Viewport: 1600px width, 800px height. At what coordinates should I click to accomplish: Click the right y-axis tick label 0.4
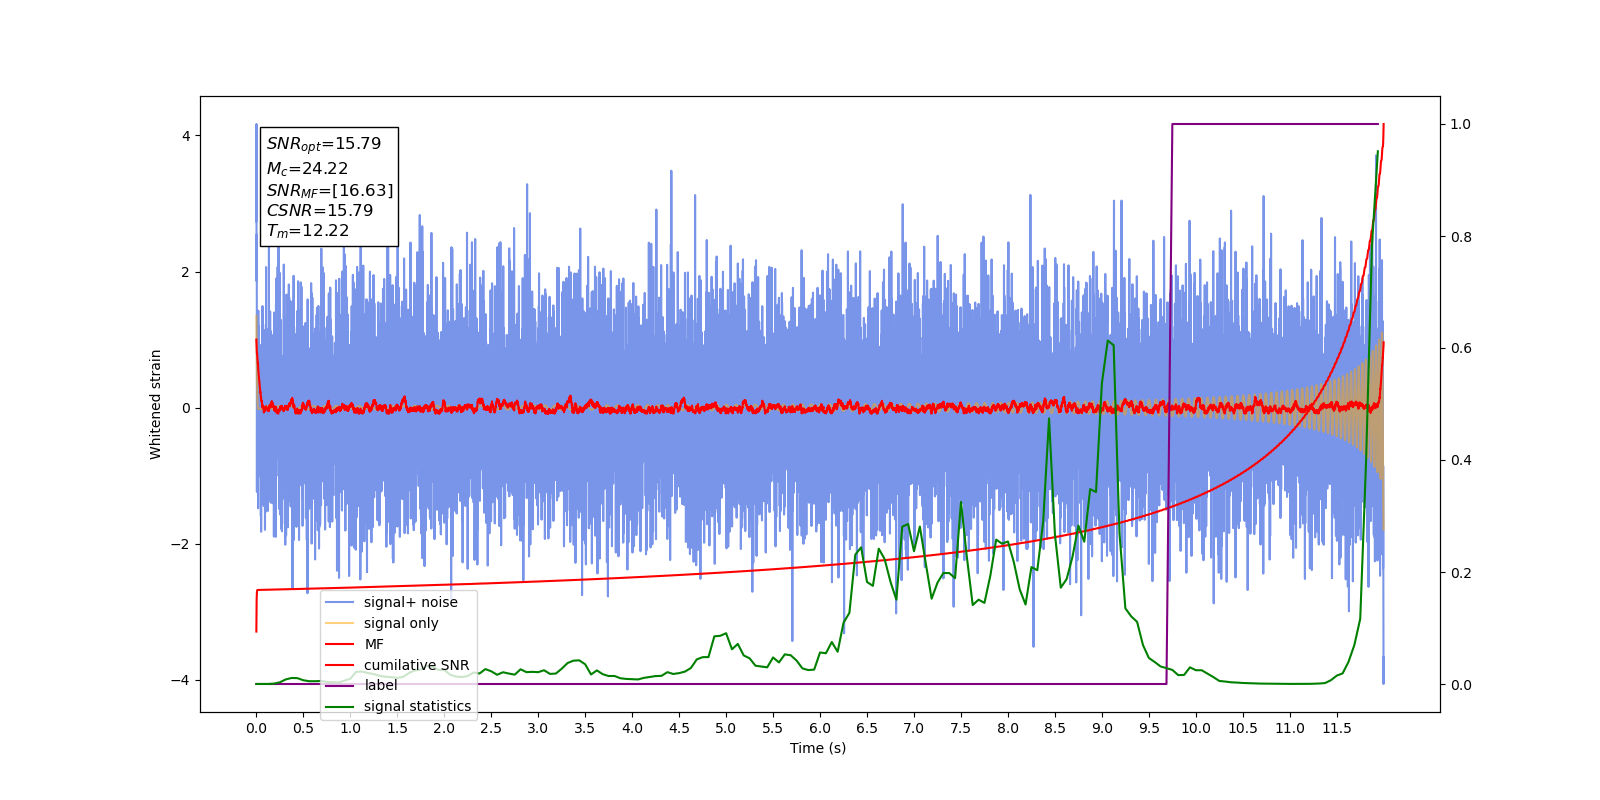[1461, 460]
